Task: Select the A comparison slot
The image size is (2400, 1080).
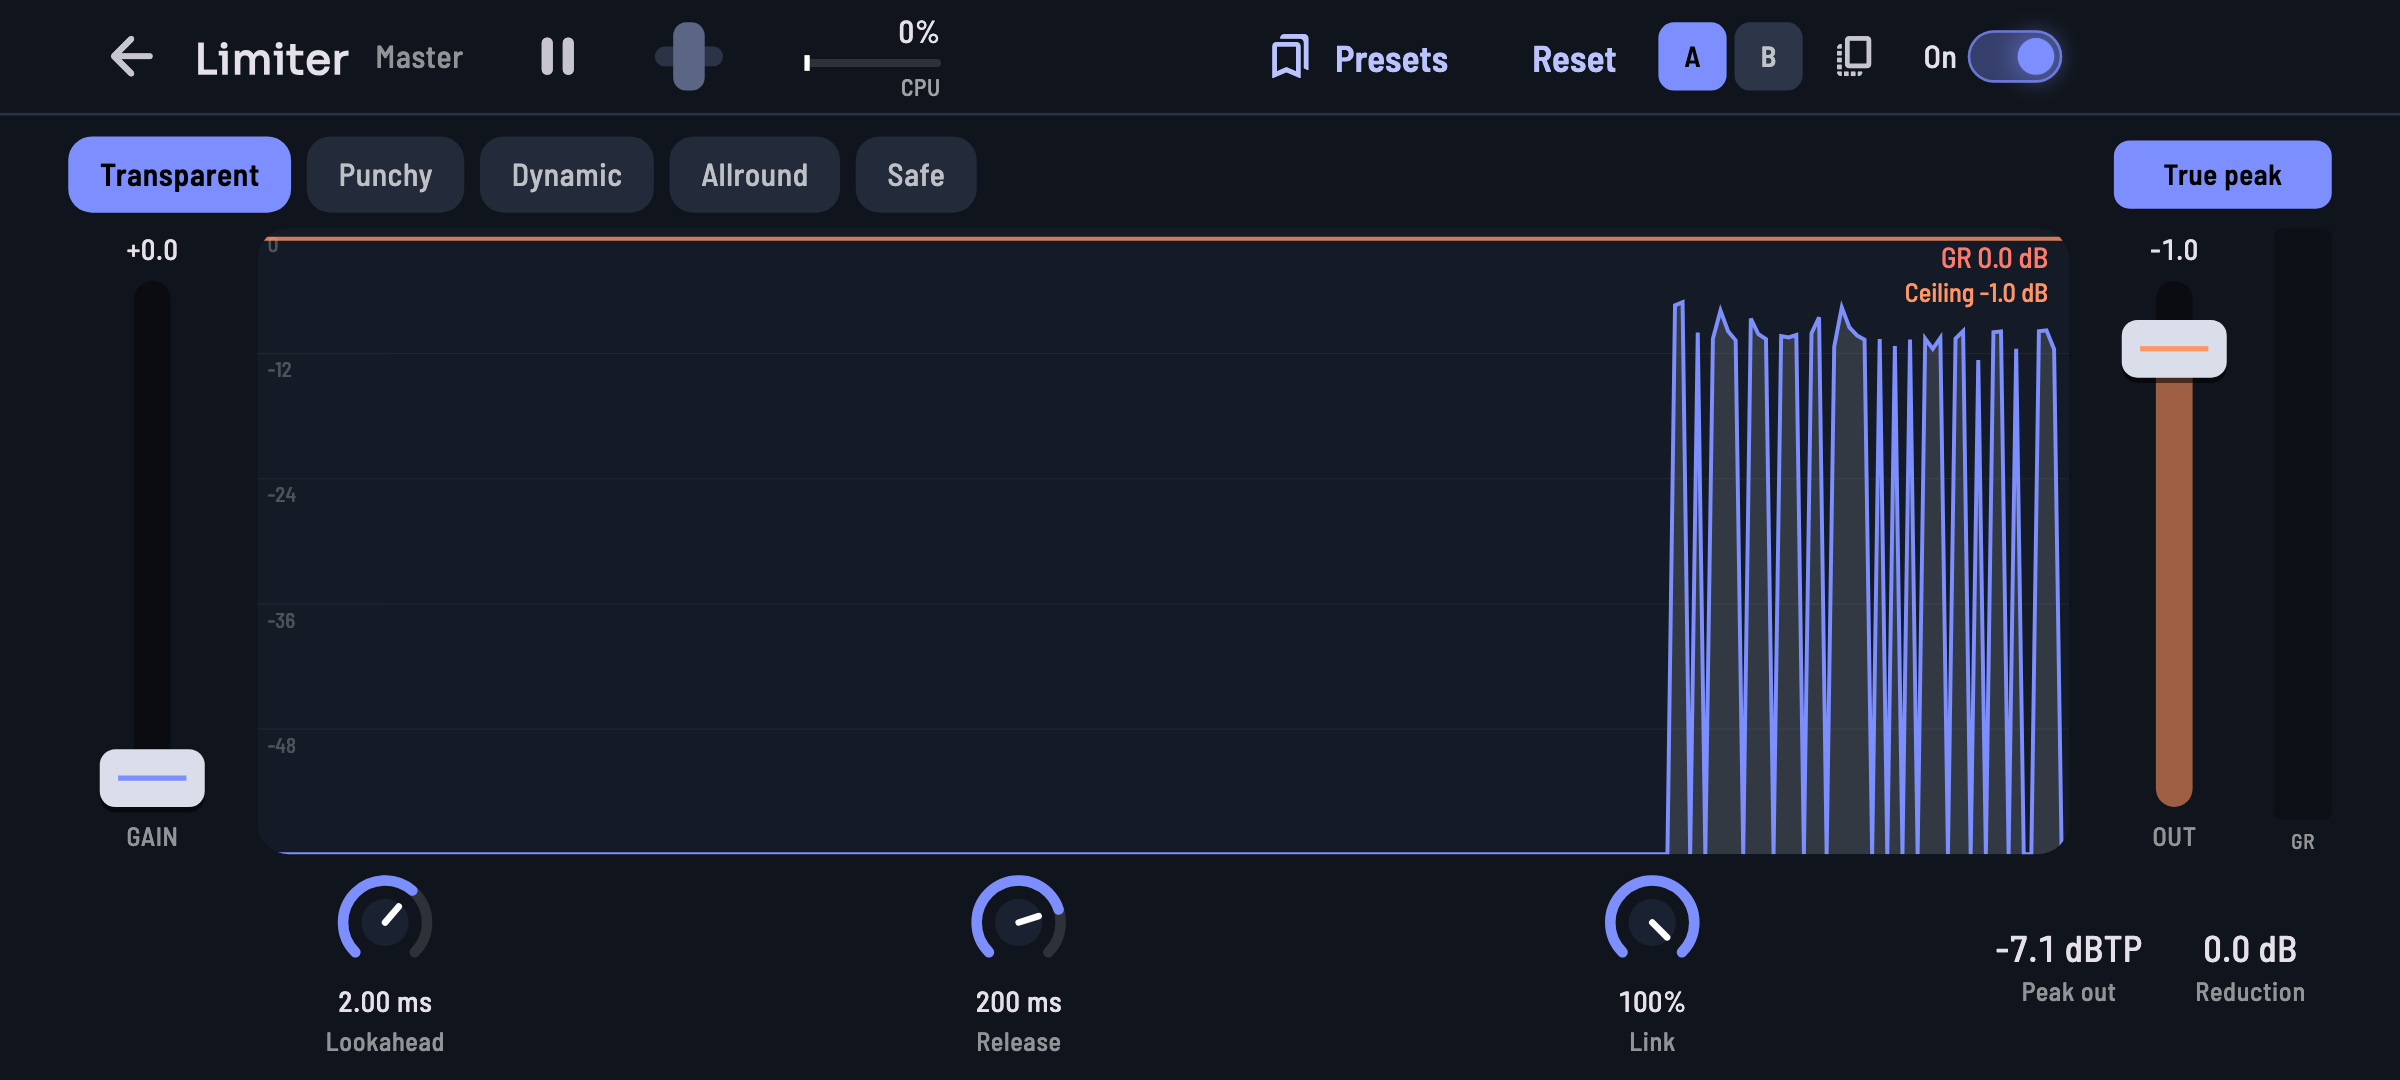Action: [x=1692, y=57]
